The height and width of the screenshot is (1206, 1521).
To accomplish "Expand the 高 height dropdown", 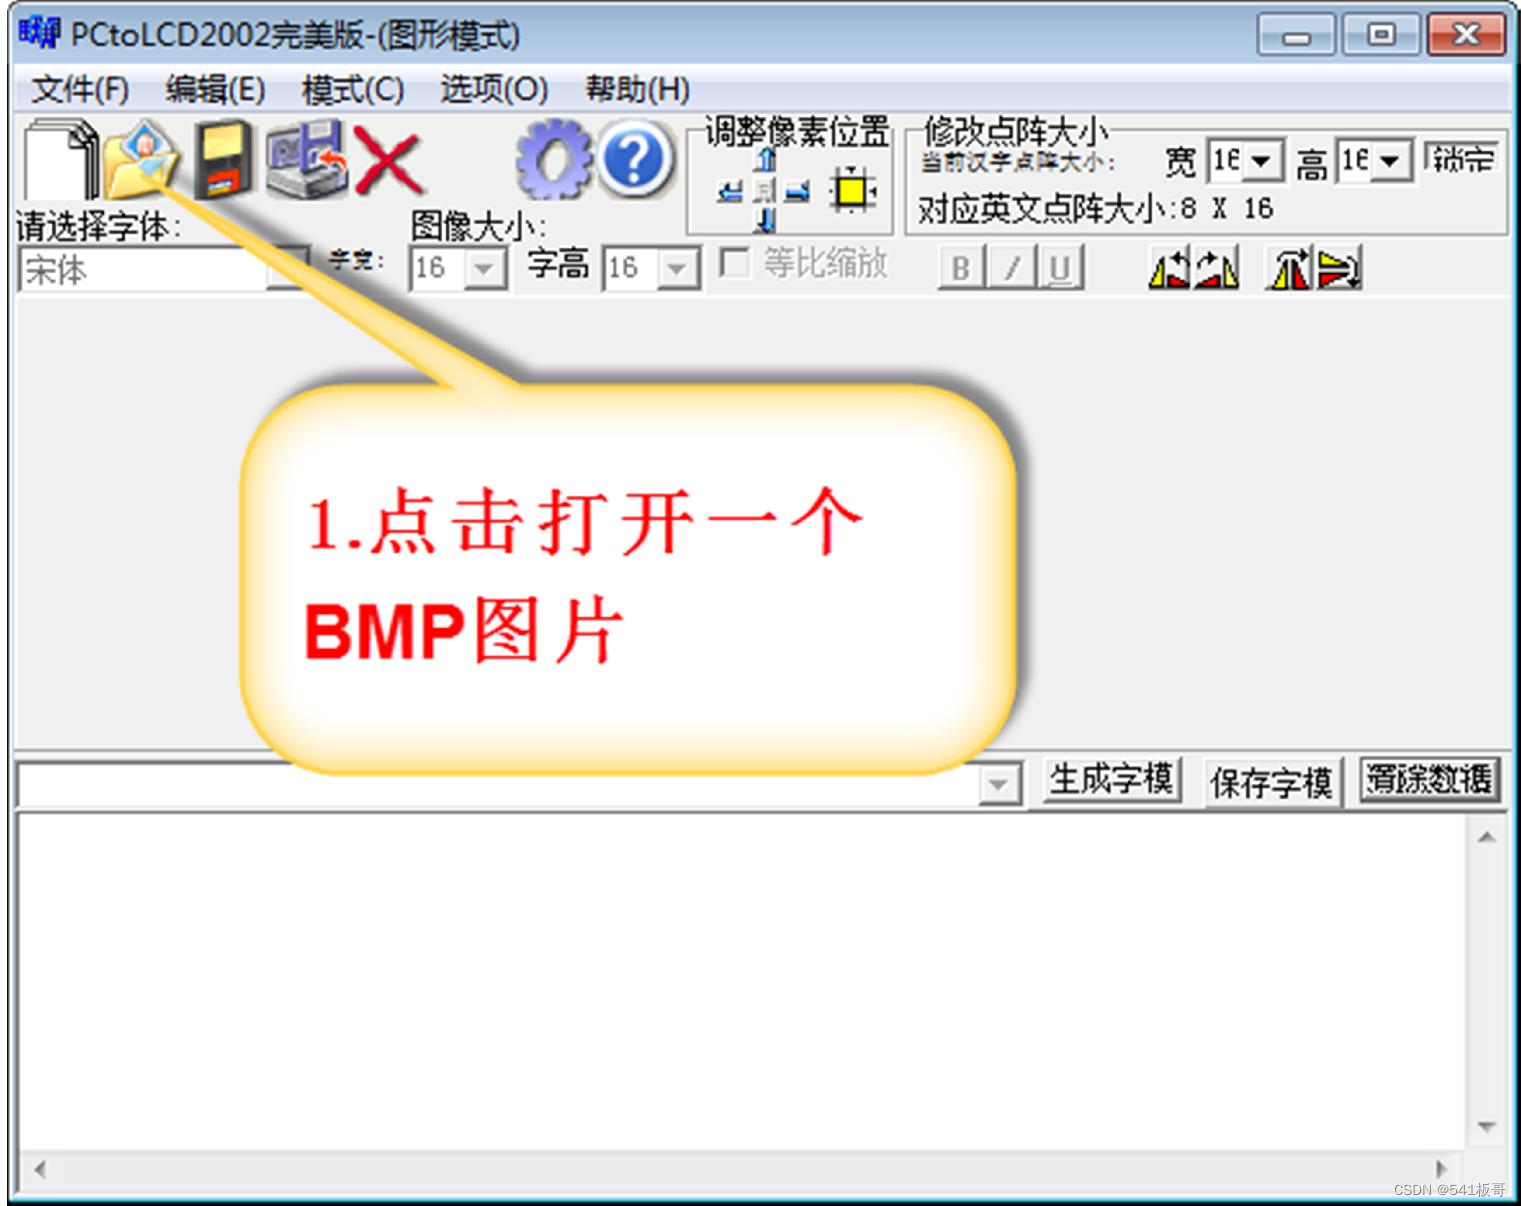I will tap(1391, 160).
